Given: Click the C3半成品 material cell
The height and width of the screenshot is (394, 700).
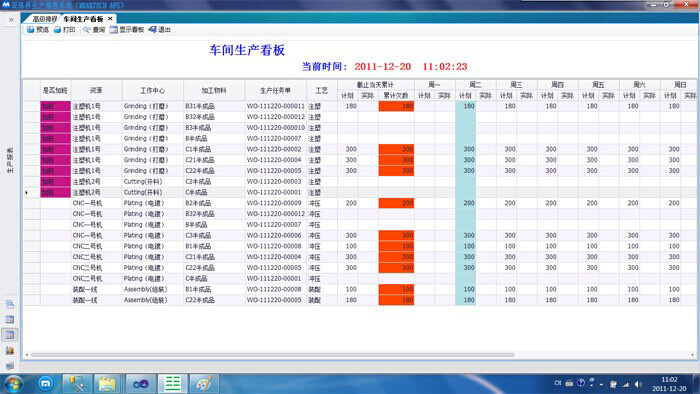Looking at the screenshot, I should pyautogui.click(x=214, y=235).
